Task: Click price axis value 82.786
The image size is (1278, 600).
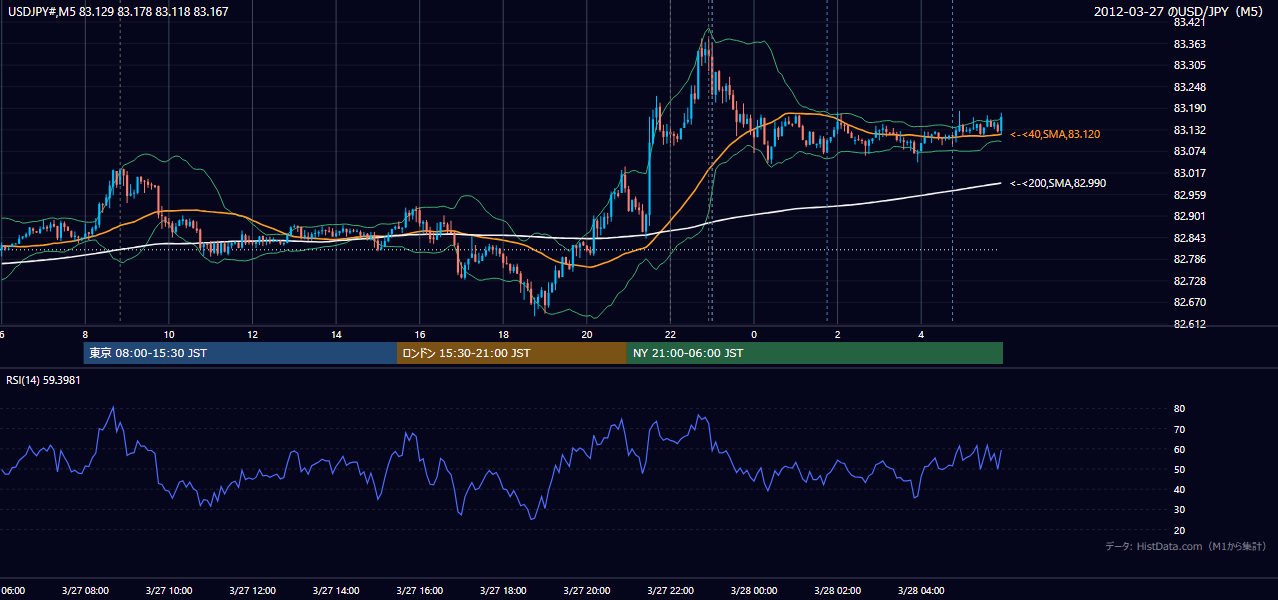Action: tap(1190, 259)
